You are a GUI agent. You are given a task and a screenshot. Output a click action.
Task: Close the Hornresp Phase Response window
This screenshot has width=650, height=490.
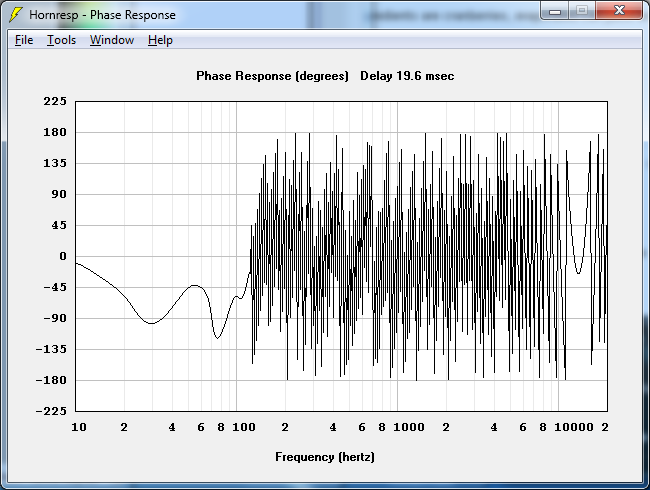(619, 11)
